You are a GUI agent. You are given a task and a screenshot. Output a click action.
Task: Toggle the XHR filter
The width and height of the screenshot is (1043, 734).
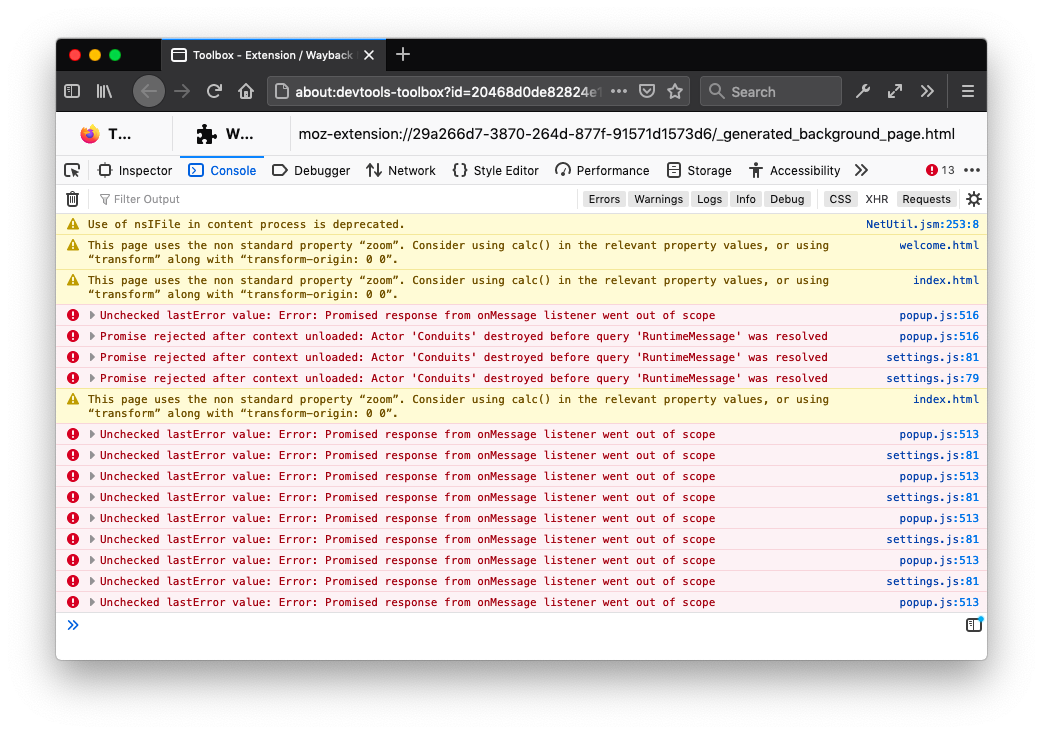click(x=877, y=199)
